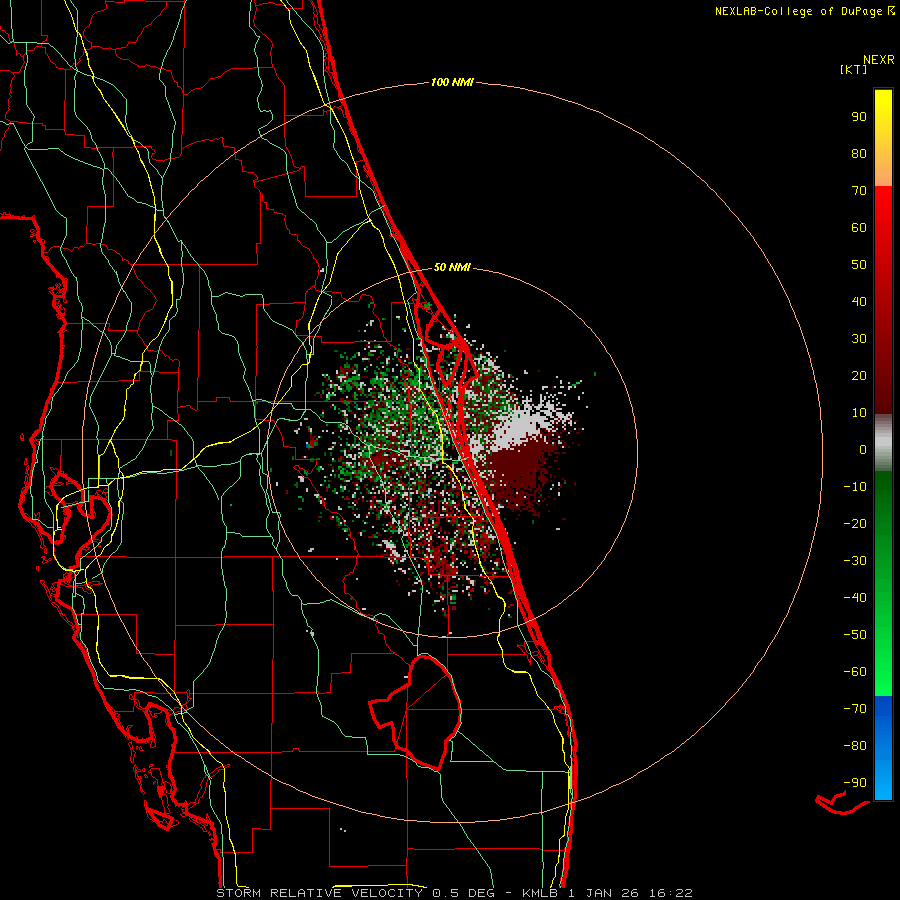Image resolution: width=900 pixels, height=900 pixels.
Task: Click the -20 knots scale value
Action: click(855, 523)
